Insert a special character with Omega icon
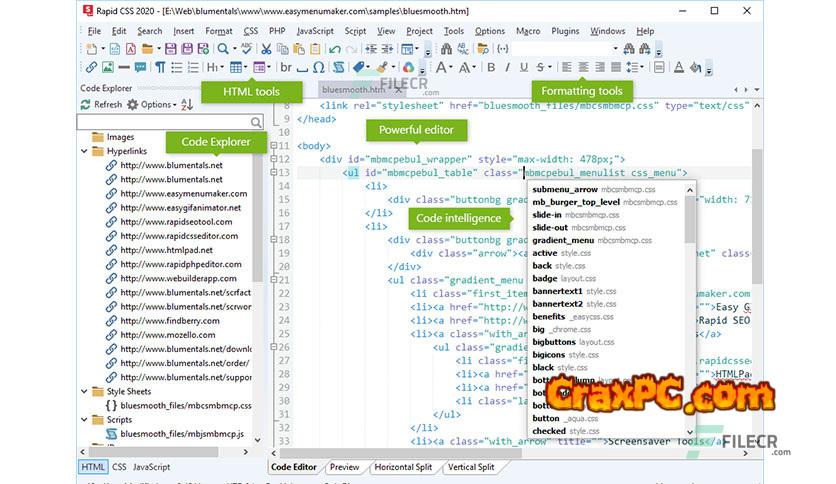836x484 pixels. tap(318, 68)
